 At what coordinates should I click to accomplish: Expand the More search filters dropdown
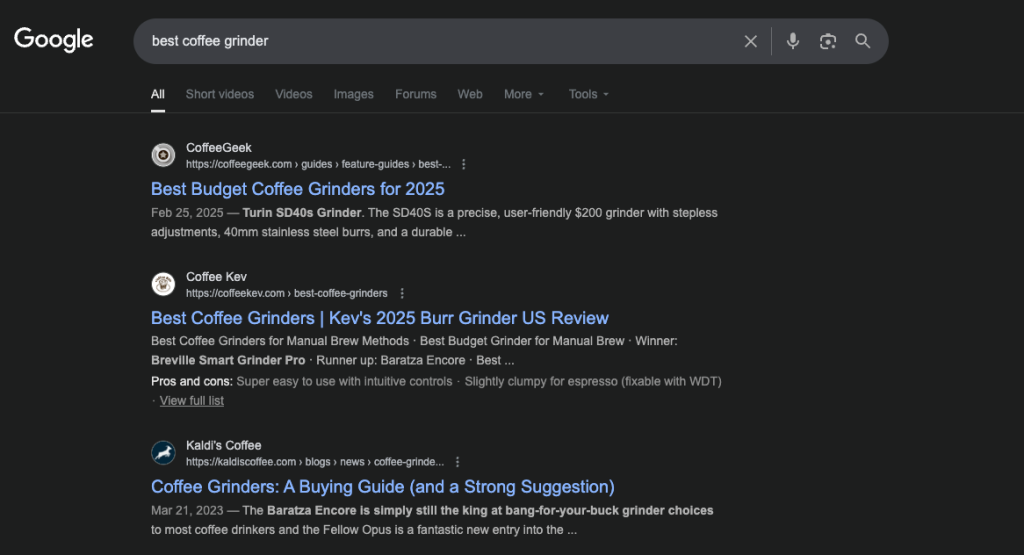[x=524, y=94]
